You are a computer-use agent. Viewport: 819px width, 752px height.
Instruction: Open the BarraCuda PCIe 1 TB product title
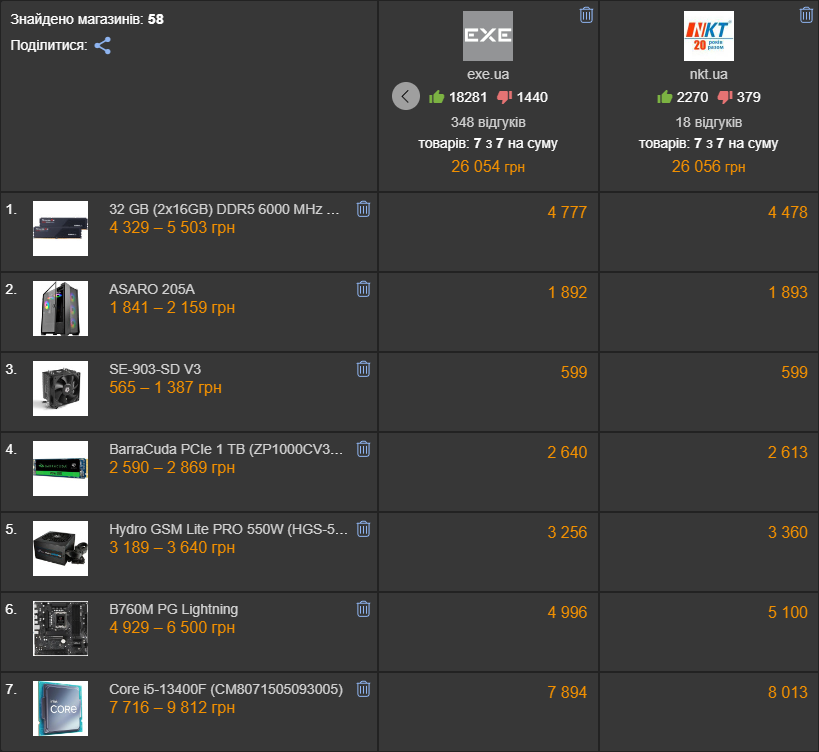tap(226, 449)
